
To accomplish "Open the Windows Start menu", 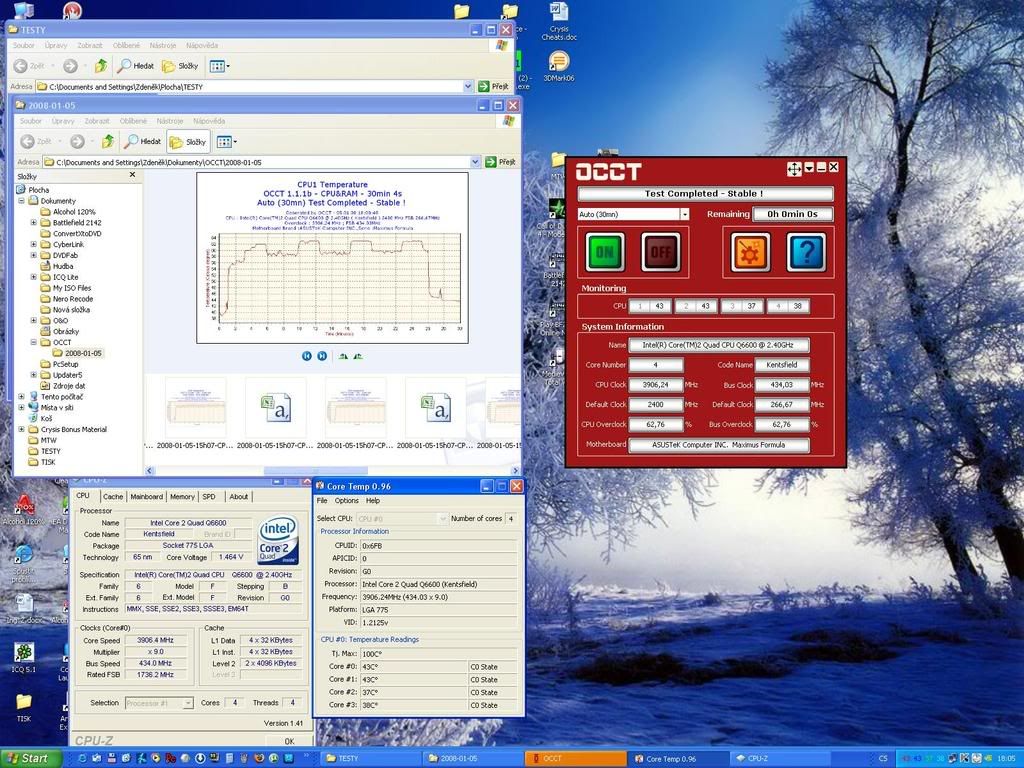I will pos(31,758).
